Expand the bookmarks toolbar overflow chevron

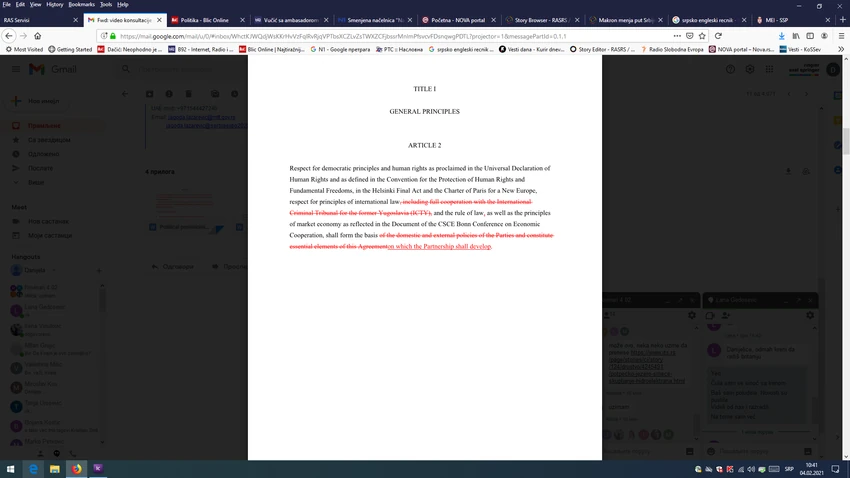[x=841, y=49]
